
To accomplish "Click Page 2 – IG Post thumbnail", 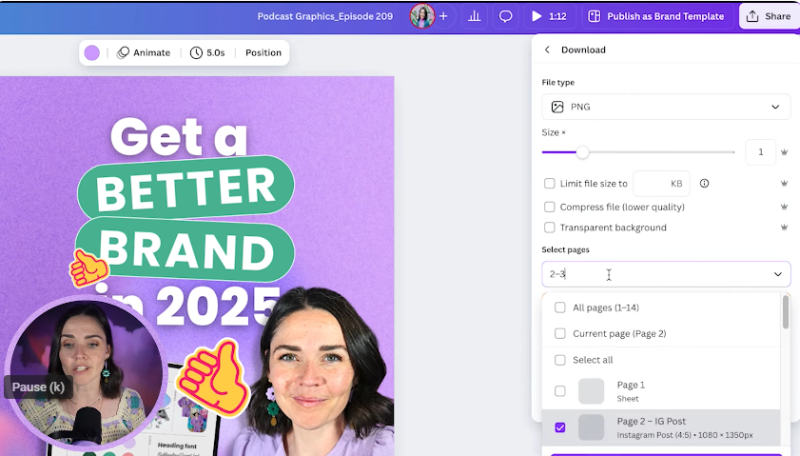I will (591, 427).
